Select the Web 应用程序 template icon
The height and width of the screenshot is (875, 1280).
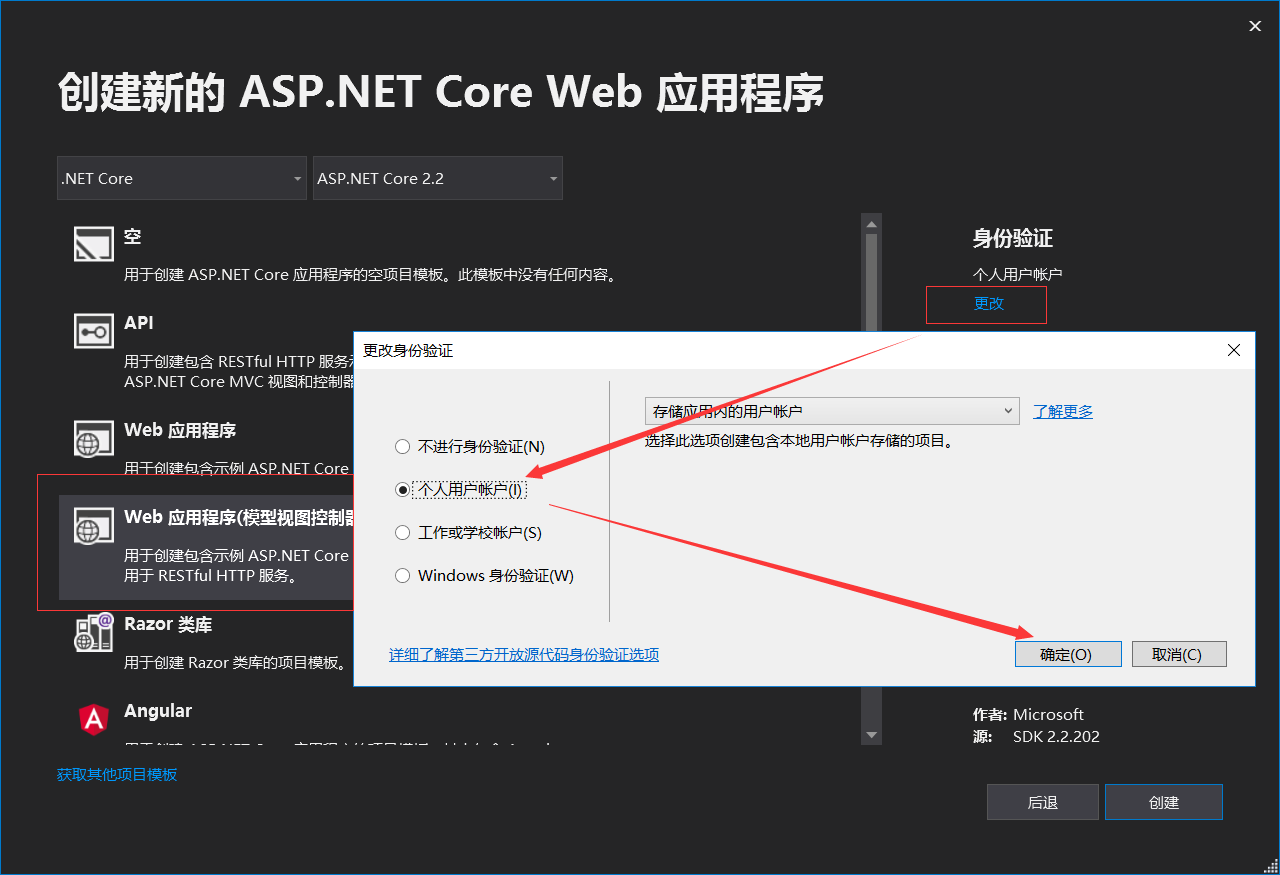pyautogui.click(x=93, y=438)
